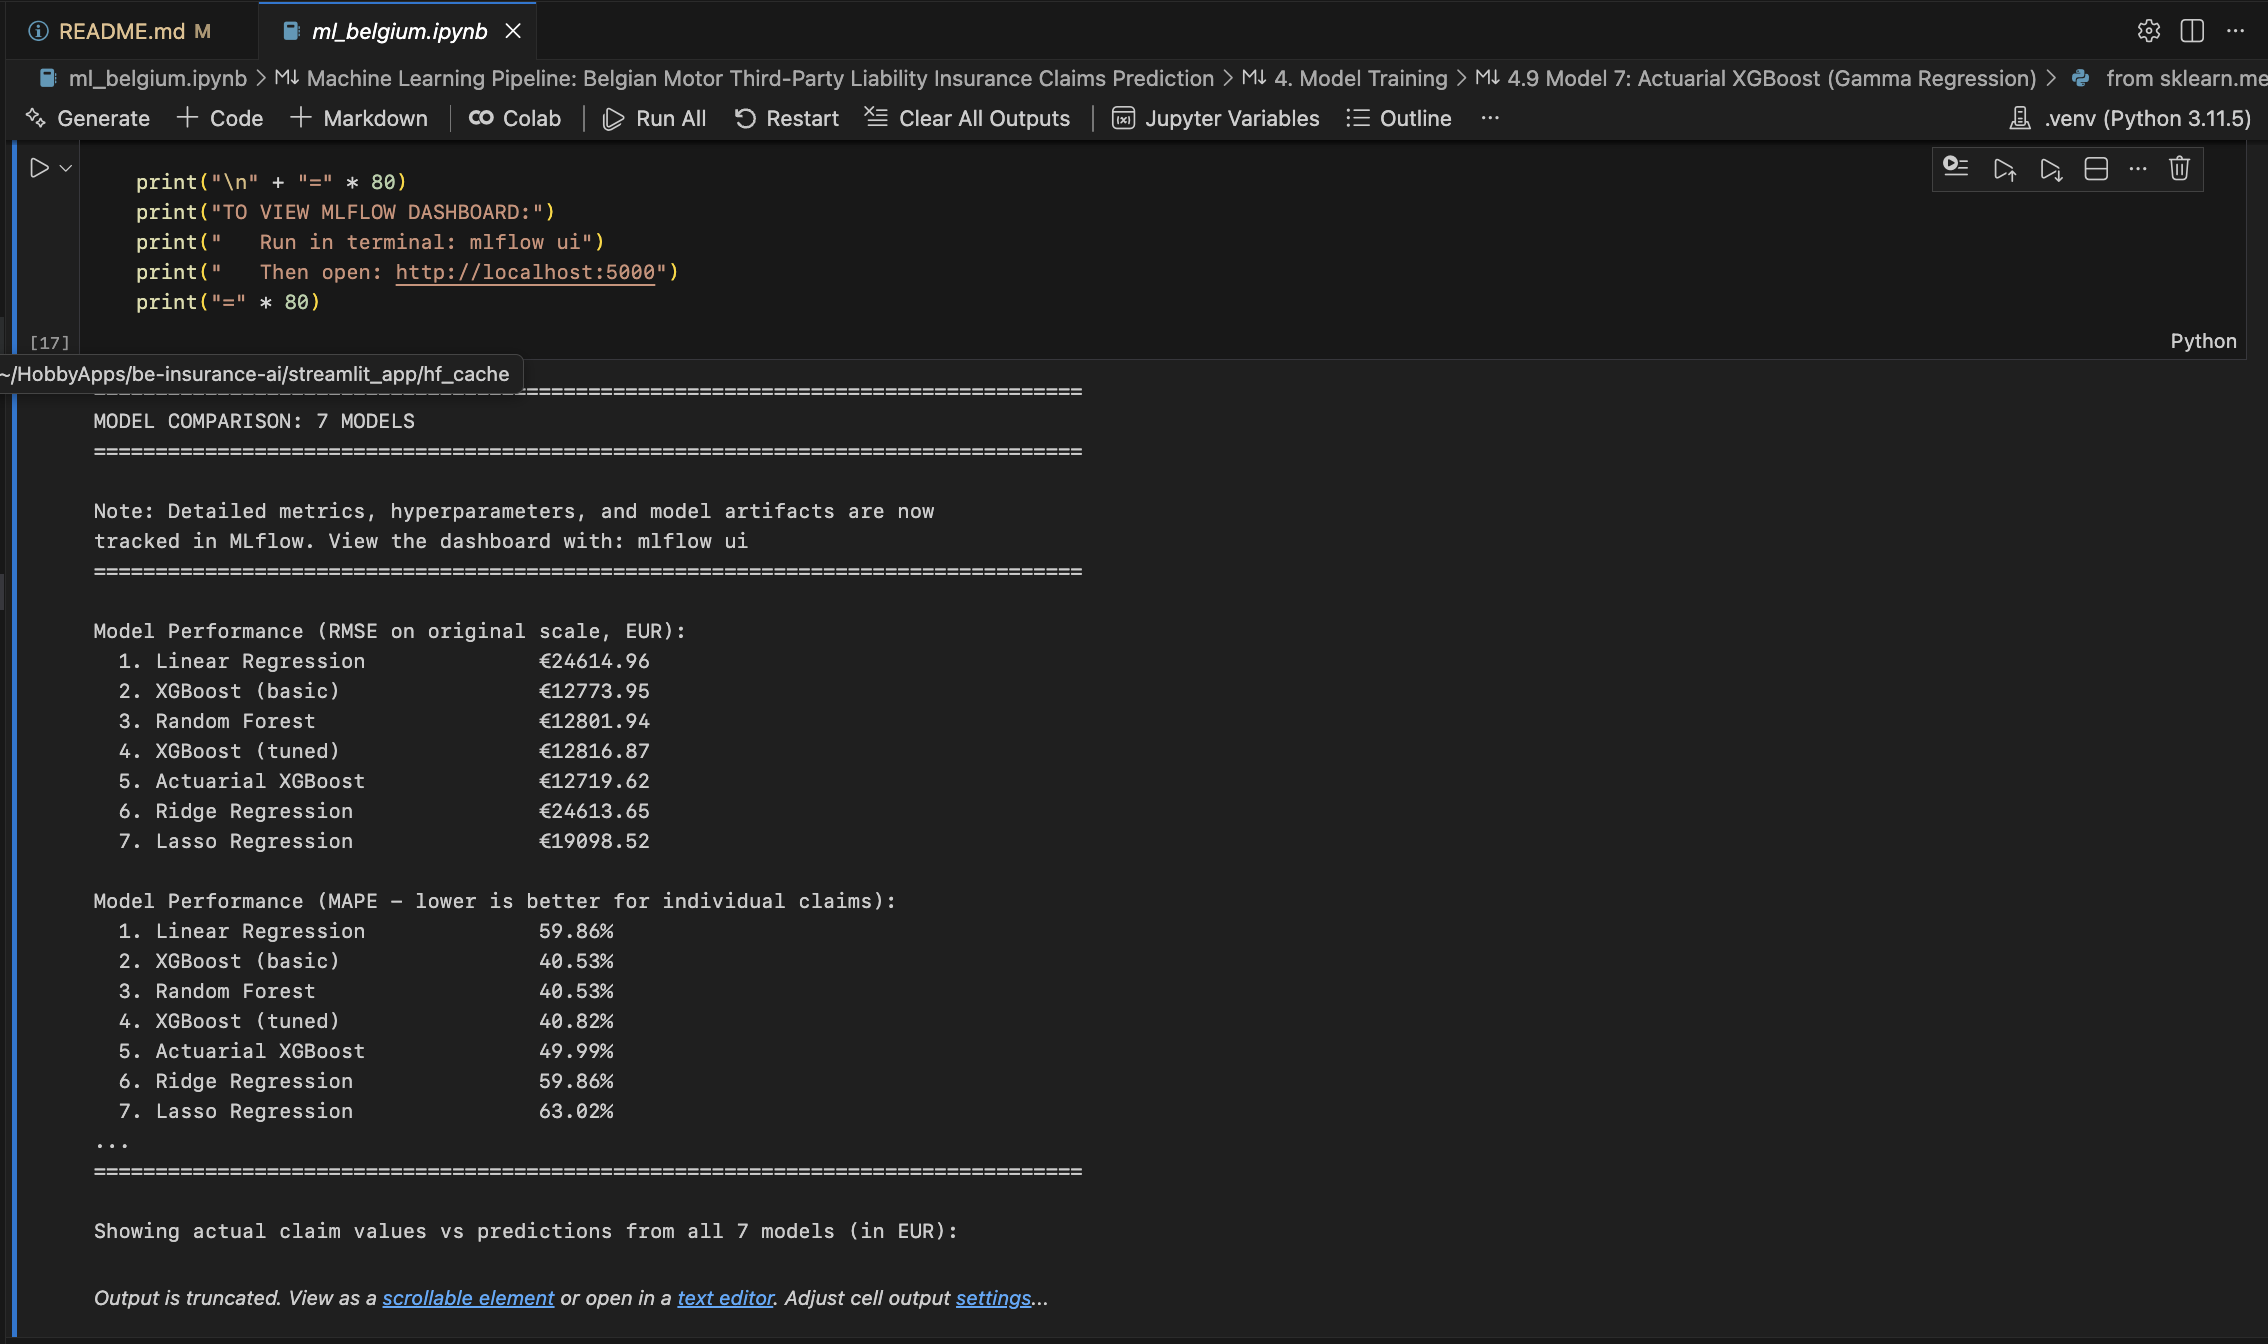This screenshot has width=2268, height=1344.
Task: Toggle the Outline view
Action: tap(1399, 118)
